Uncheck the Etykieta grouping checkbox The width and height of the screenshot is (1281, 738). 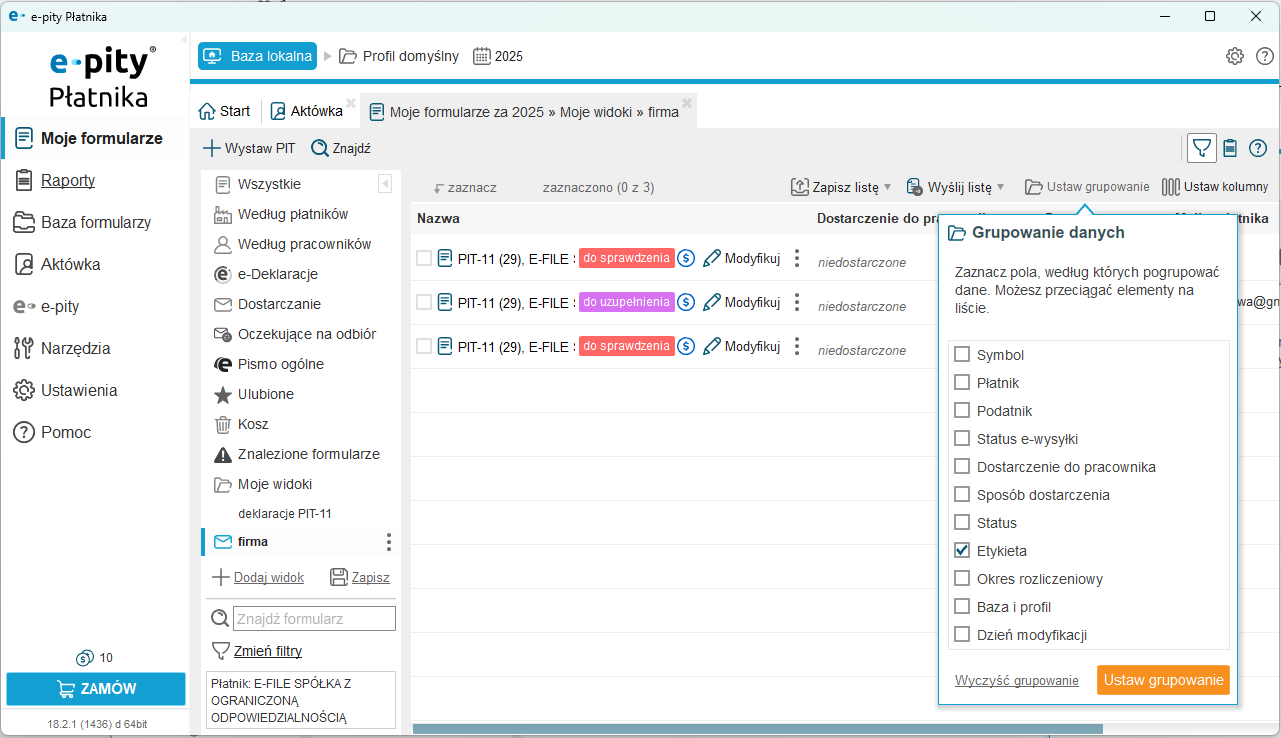962,551
